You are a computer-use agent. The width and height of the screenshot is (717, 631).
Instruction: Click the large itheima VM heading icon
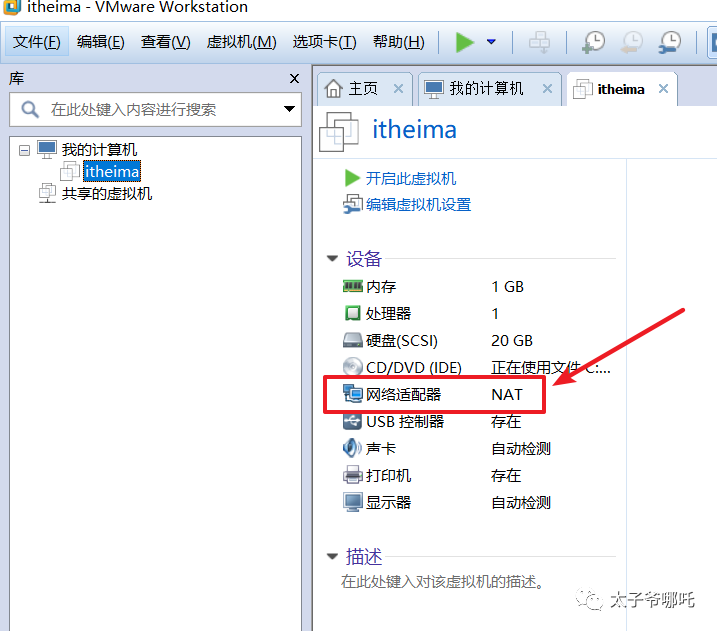click(x=338, y=132)
